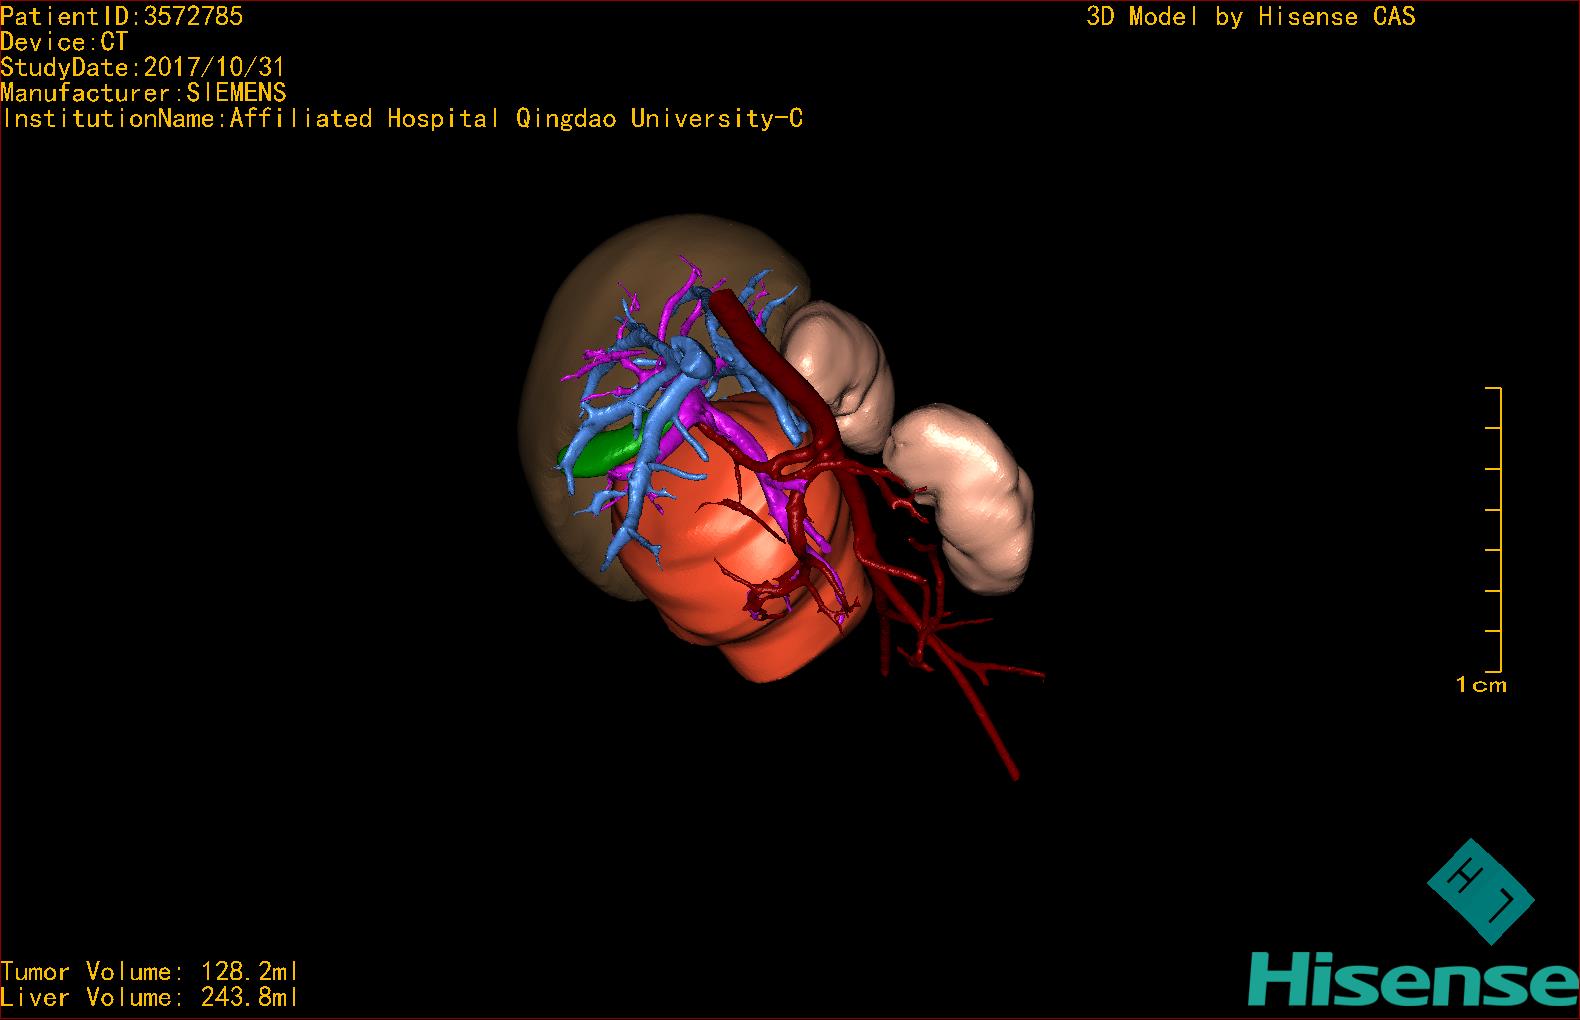The image size is (1580, 1020).
Task: Click the PatientID:3572785 text
Action: coord(121,16)
